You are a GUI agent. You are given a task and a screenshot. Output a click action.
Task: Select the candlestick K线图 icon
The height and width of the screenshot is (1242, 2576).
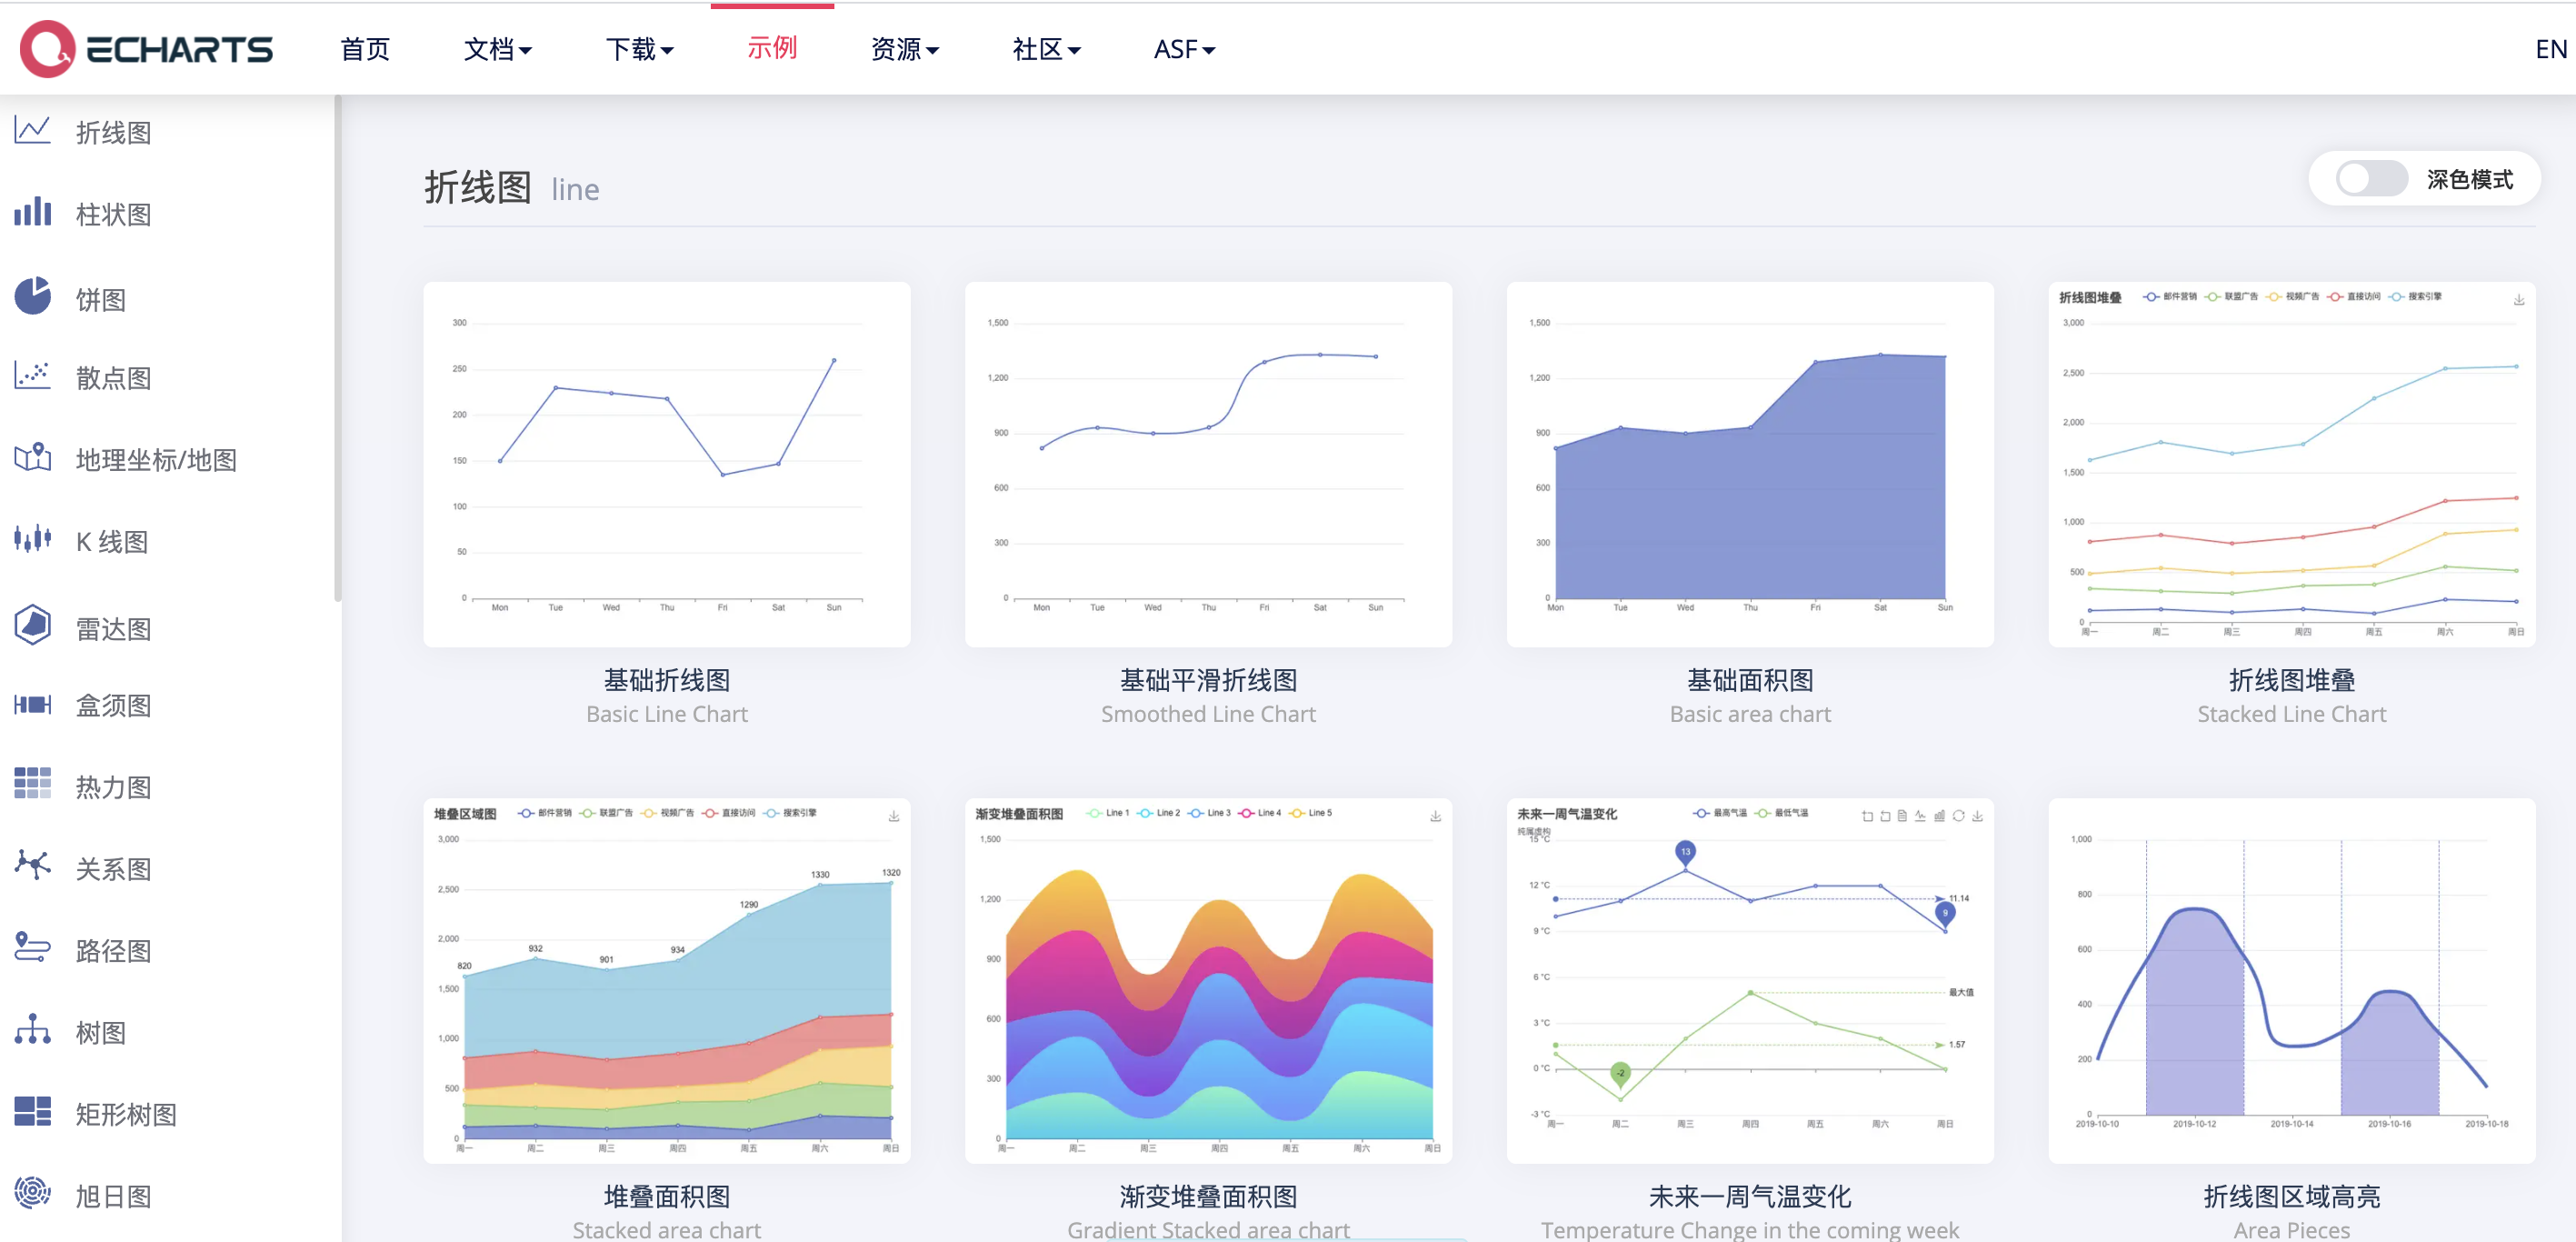tap(32, 539)
